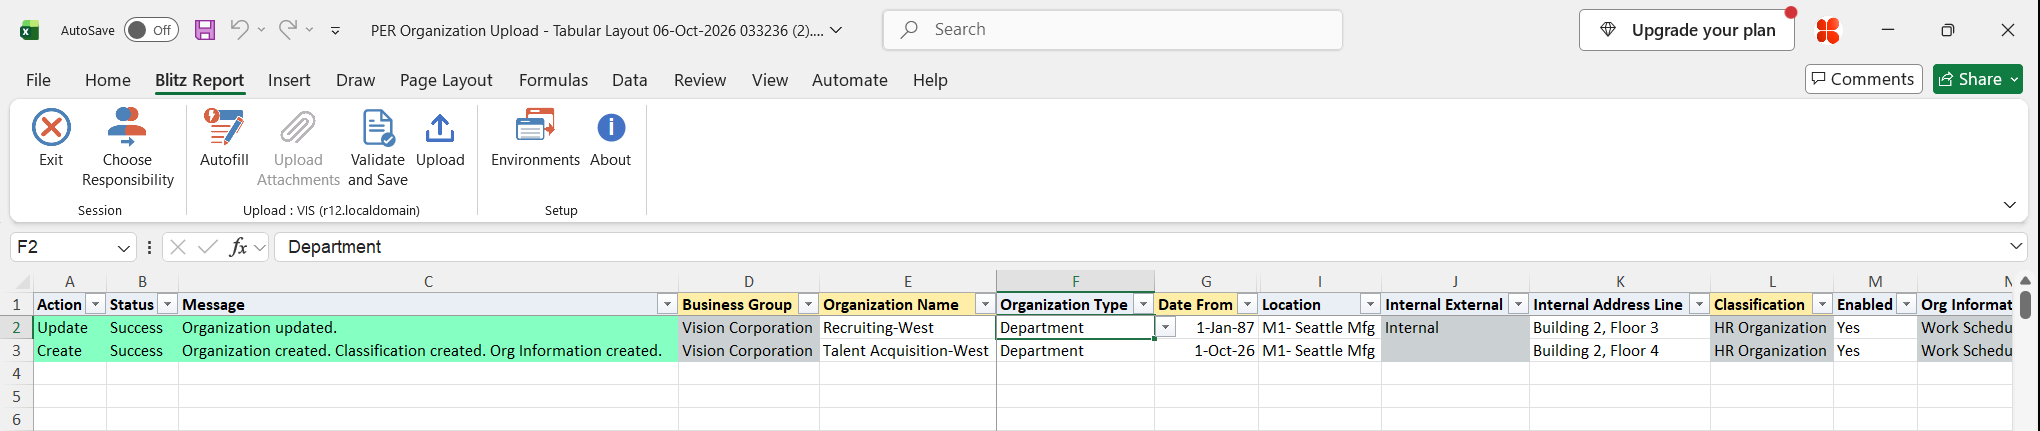Collapse the ribbon with the chevron
The width and height of the screenshot is (2040, 431).
click(x=2009, y=205)
